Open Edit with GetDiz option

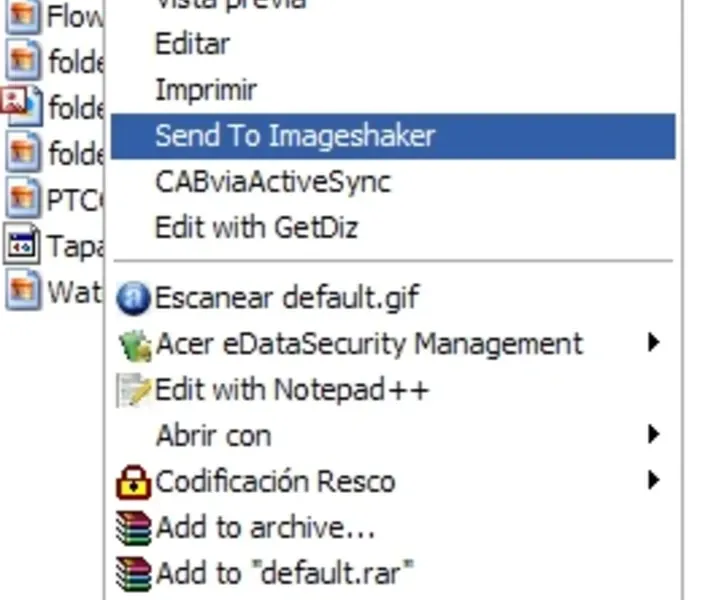(256, 228)
